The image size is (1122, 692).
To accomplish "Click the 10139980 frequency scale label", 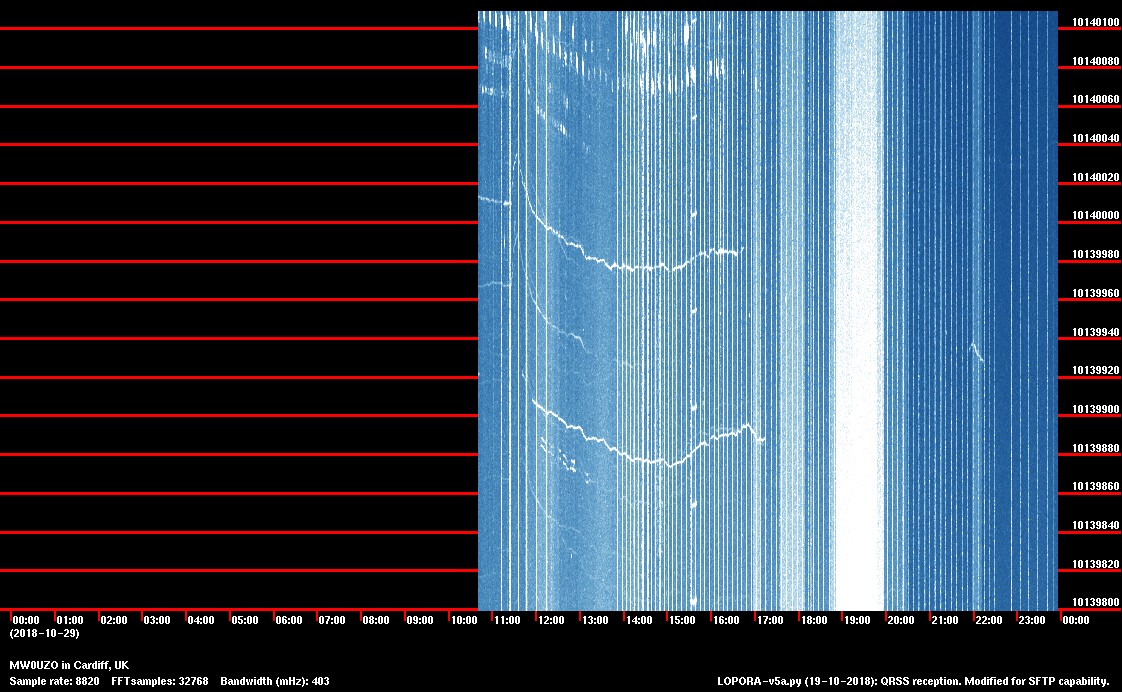I will click(x=1096, y=255).
